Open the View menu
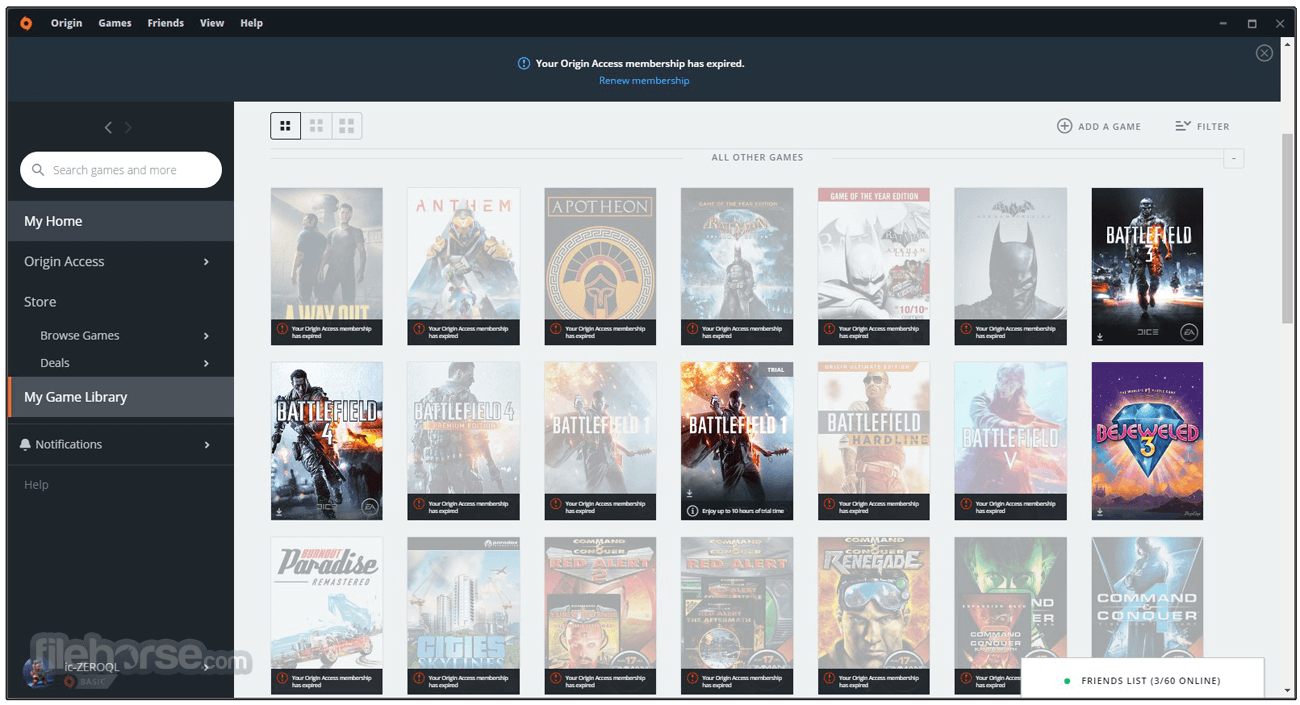Screen dimensions: 1300x705 [212, 23]
